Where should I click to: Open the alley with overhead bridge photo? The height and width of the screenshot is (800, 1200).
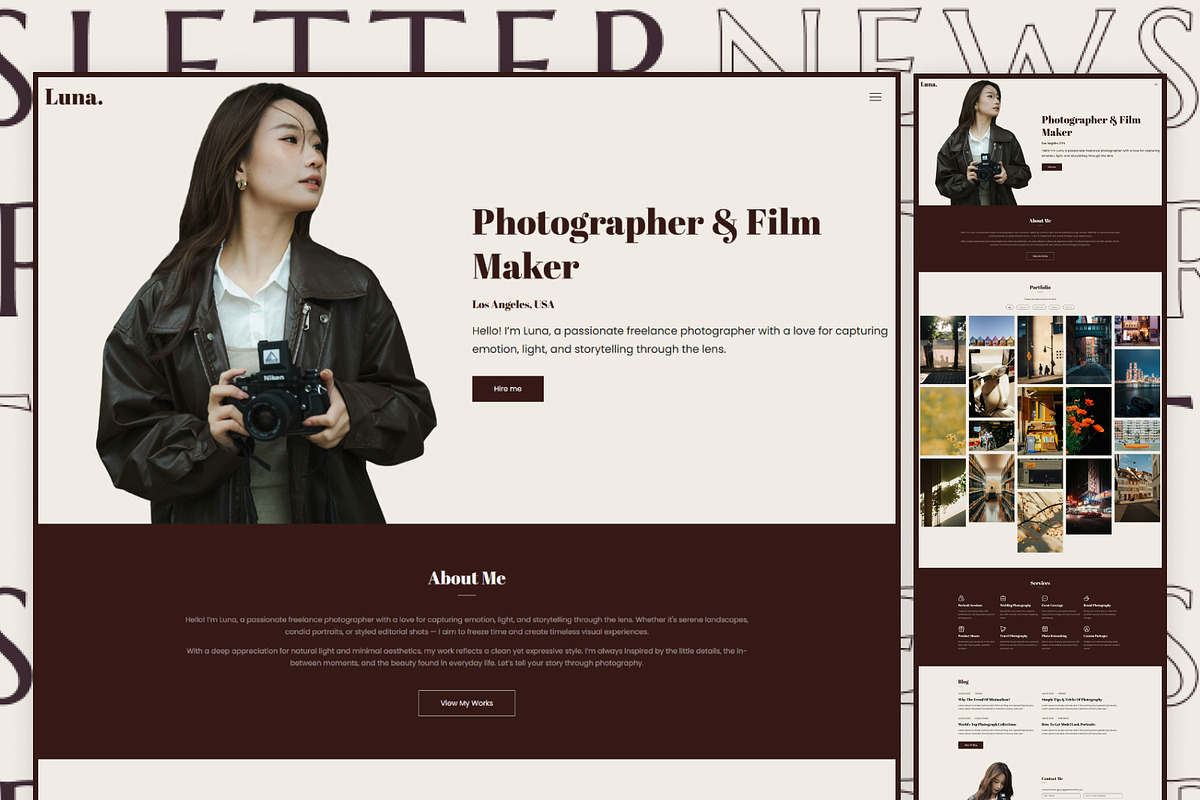[x=1089, y=350]
